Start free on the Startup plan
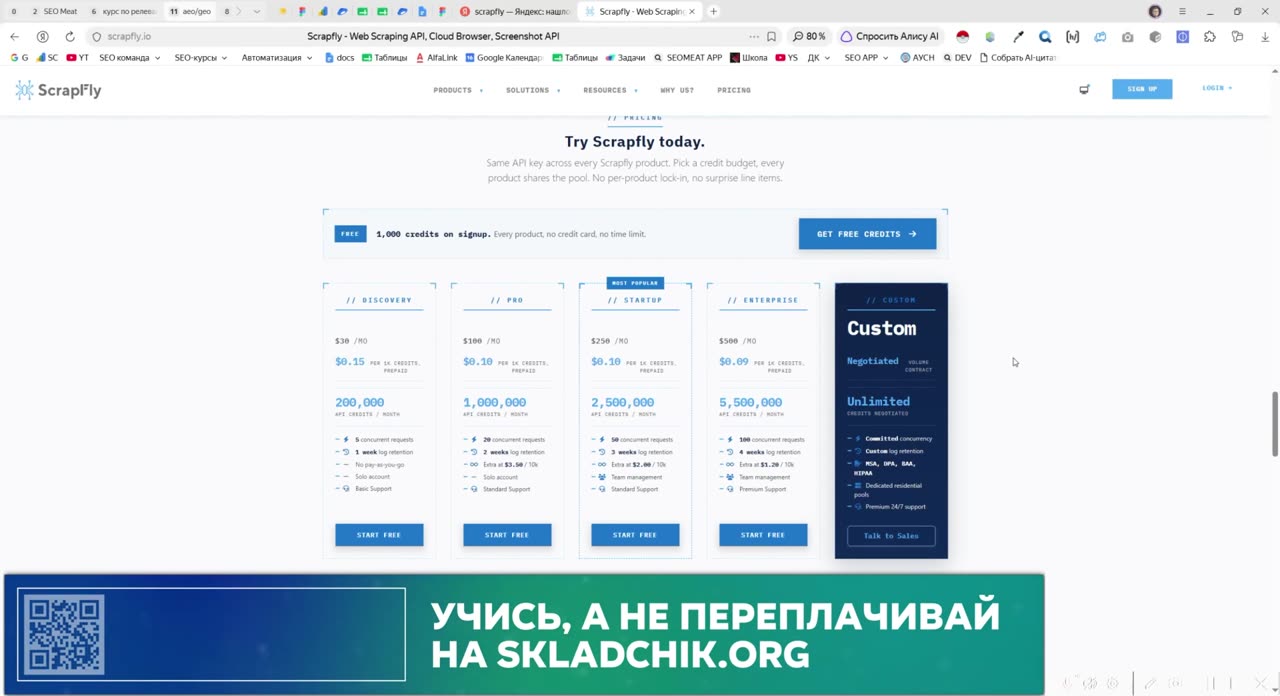The image size is (1280, 696). (635, 535)
